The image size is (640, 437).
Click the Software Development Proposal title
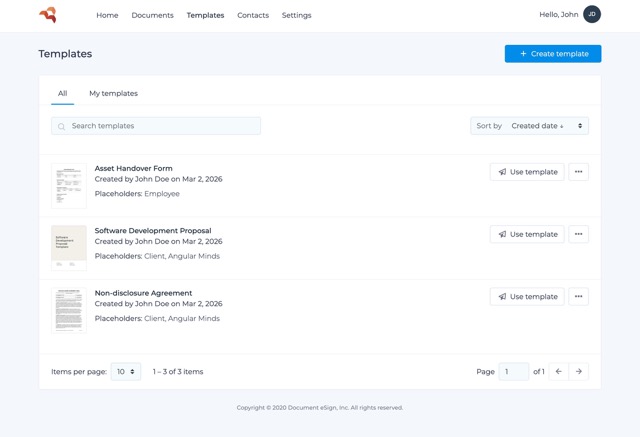153,231
